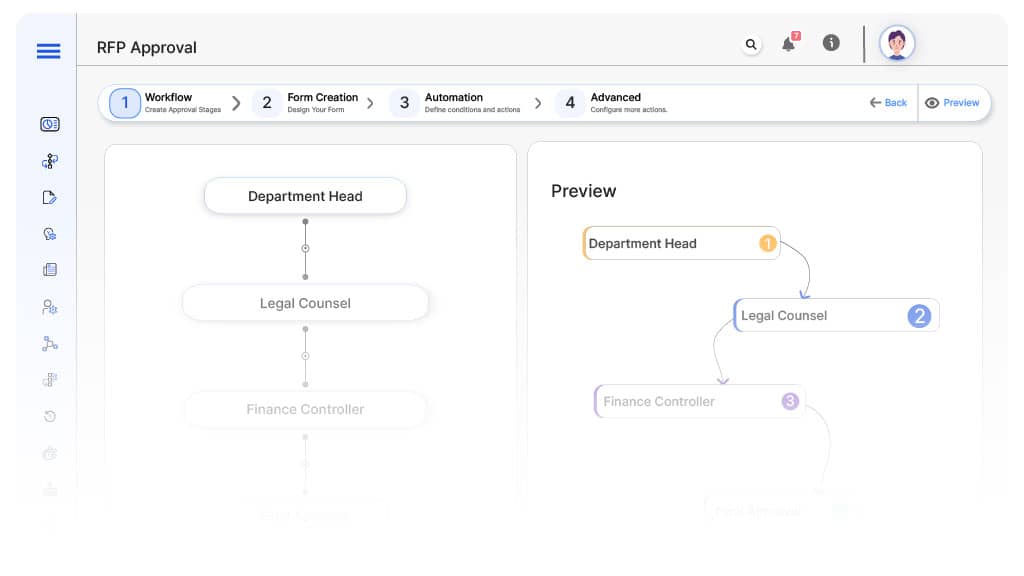Add step between Legal Counsel and Finance Controller
The image size is (1024, 576).
(x=305, y=356)
